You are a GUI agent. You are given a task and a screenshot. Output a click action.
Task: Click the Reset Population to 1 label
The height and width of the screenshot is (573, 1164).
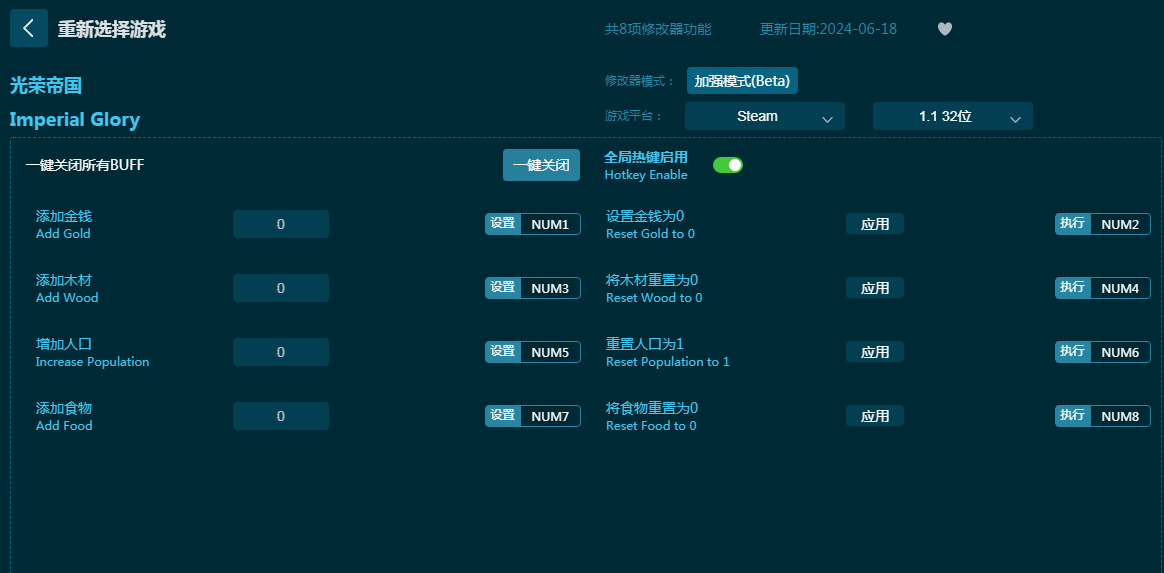(667, 361)
